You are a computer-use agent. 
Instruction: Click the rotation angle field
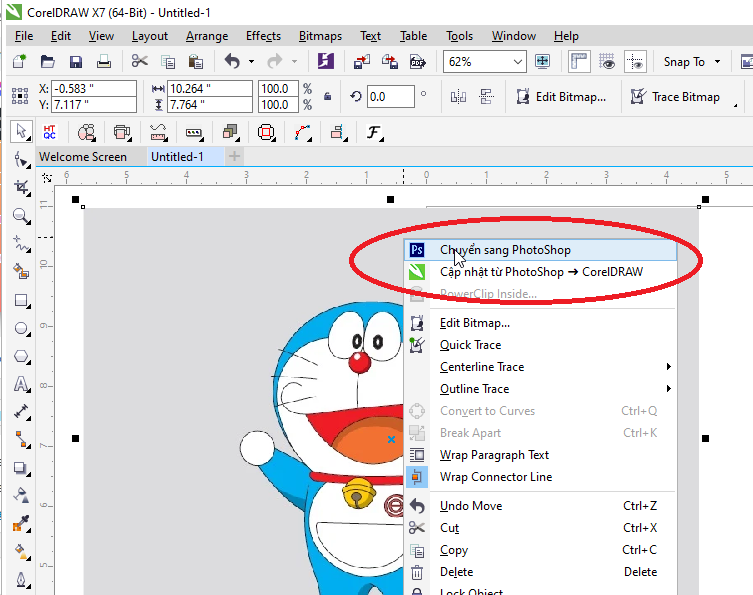pos(390,97)
